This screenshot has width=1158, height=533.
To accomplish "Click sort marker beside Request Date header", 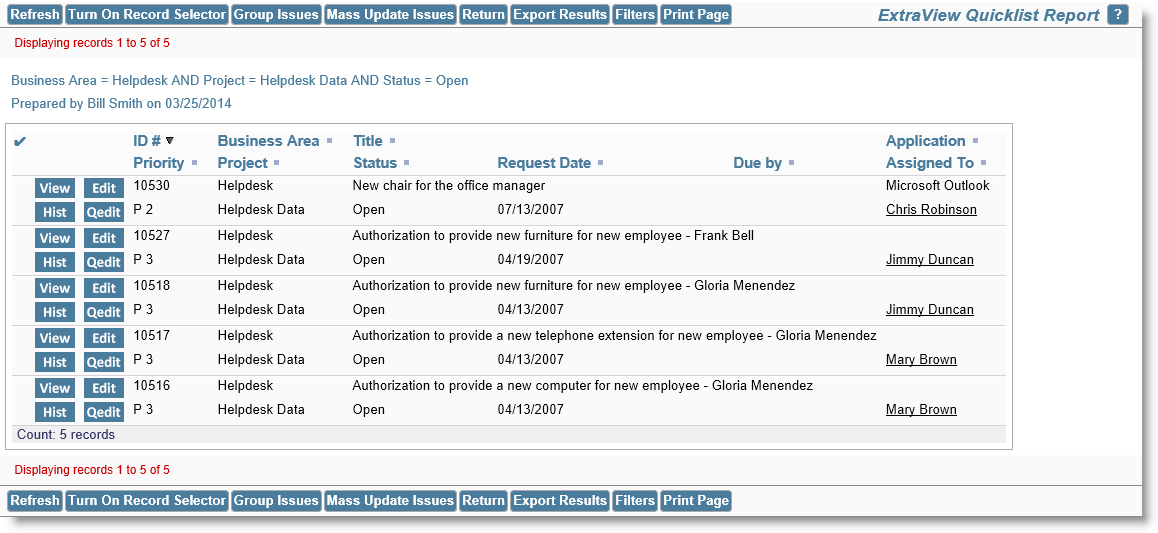I will pos(600,163).
